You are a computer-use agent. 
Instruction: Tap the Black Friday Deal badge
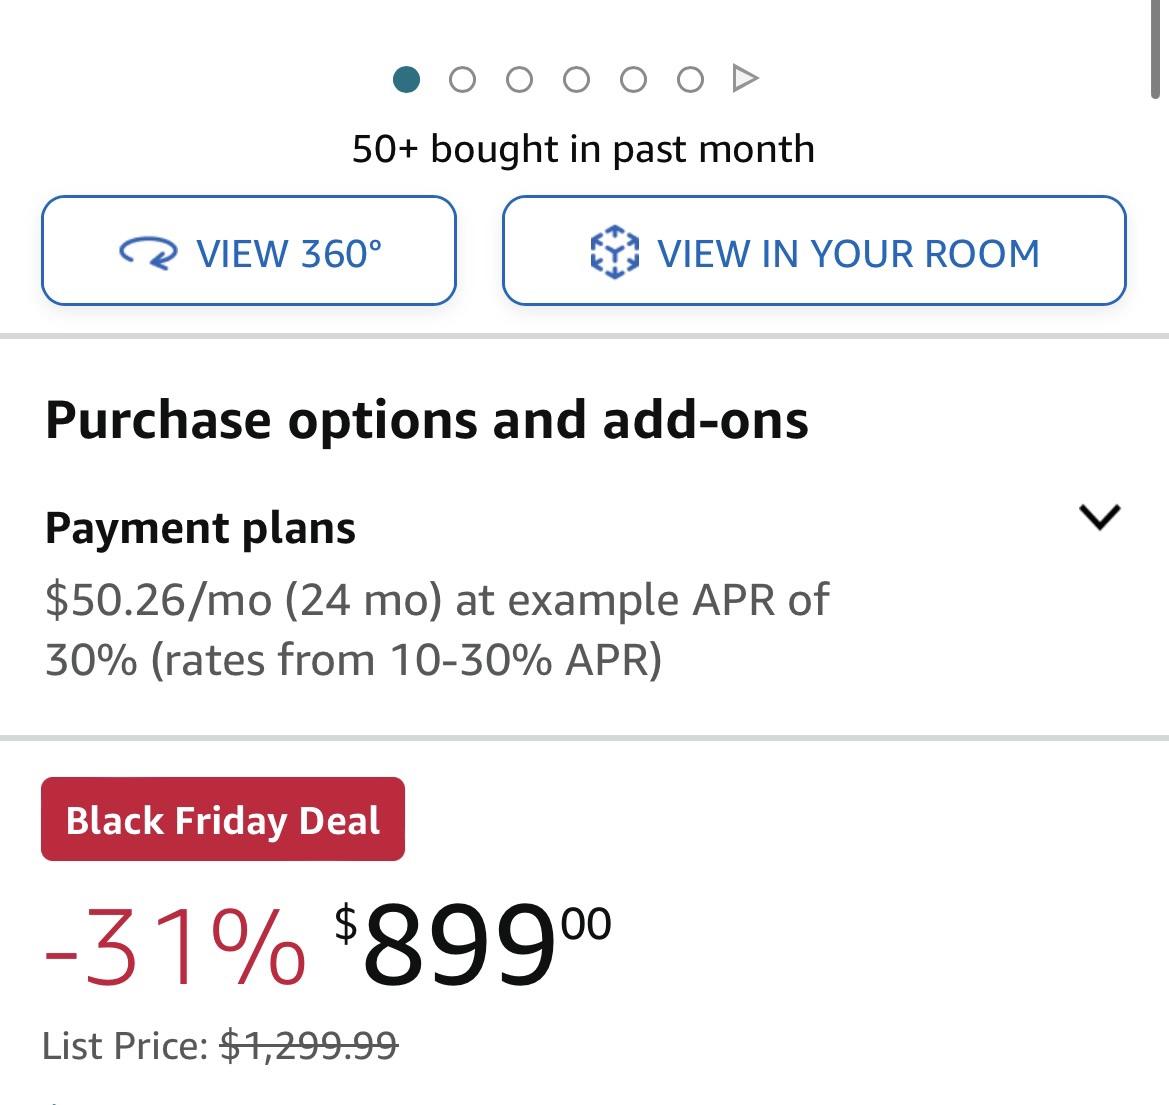(x=221, y=820)
